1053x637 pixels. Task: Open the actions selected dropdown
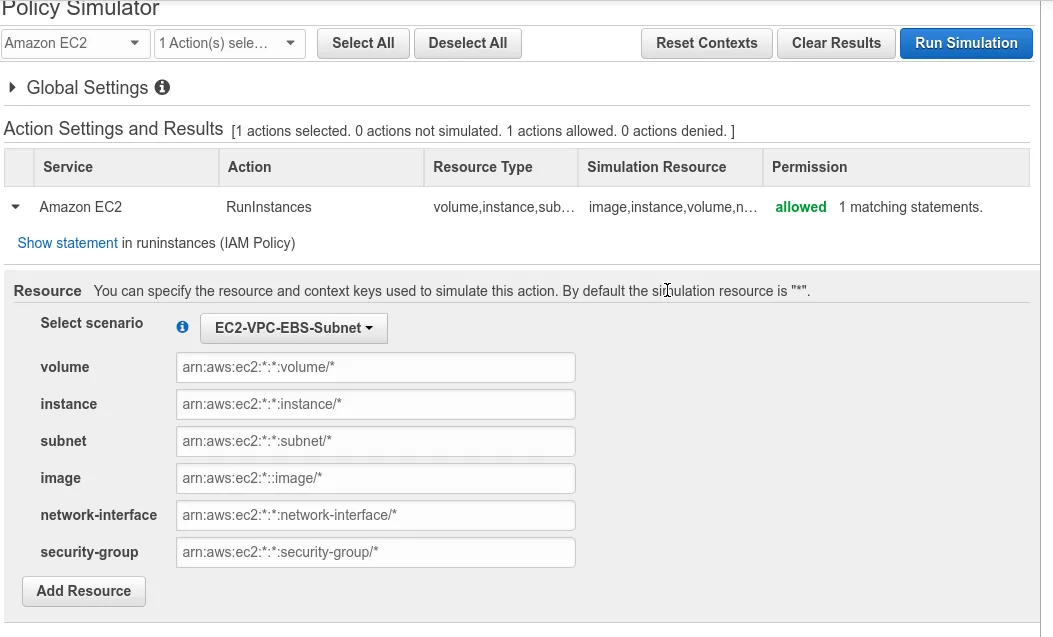230,43
